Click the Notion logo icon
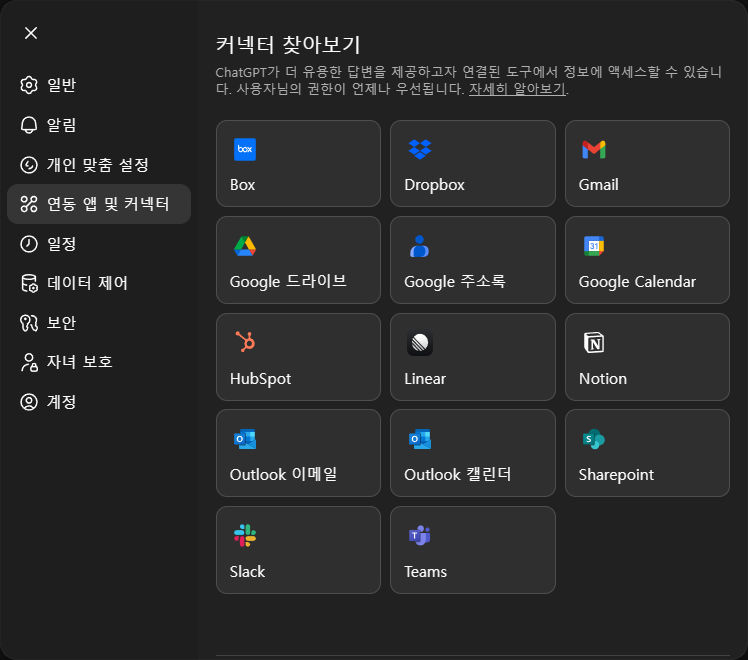Image resolution: width=748 pixels, height=660 pixels. [x=594, y=342]
